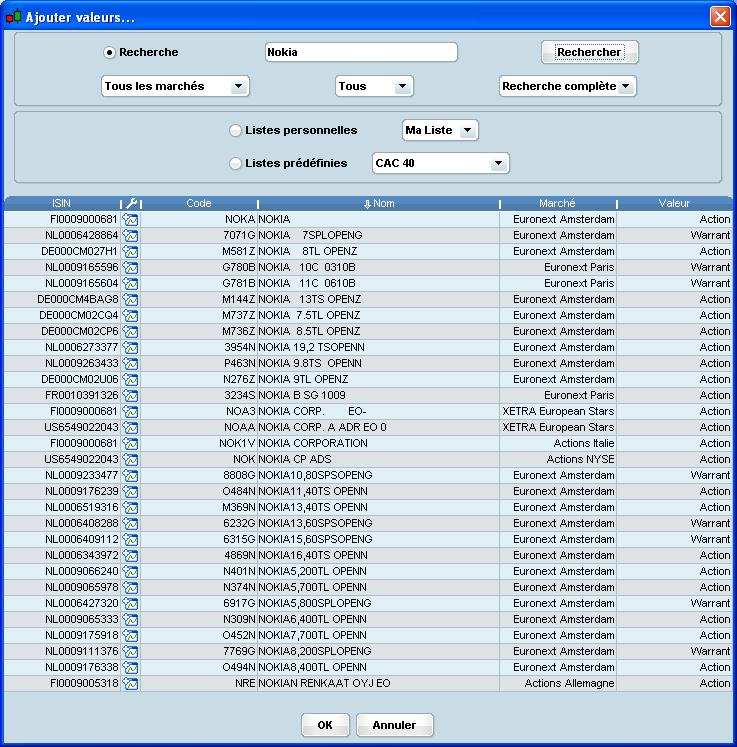This screenshot has width=737, height=747.
Task: Click chart icon for code N276Z
Action: click(x=130, y=380)
